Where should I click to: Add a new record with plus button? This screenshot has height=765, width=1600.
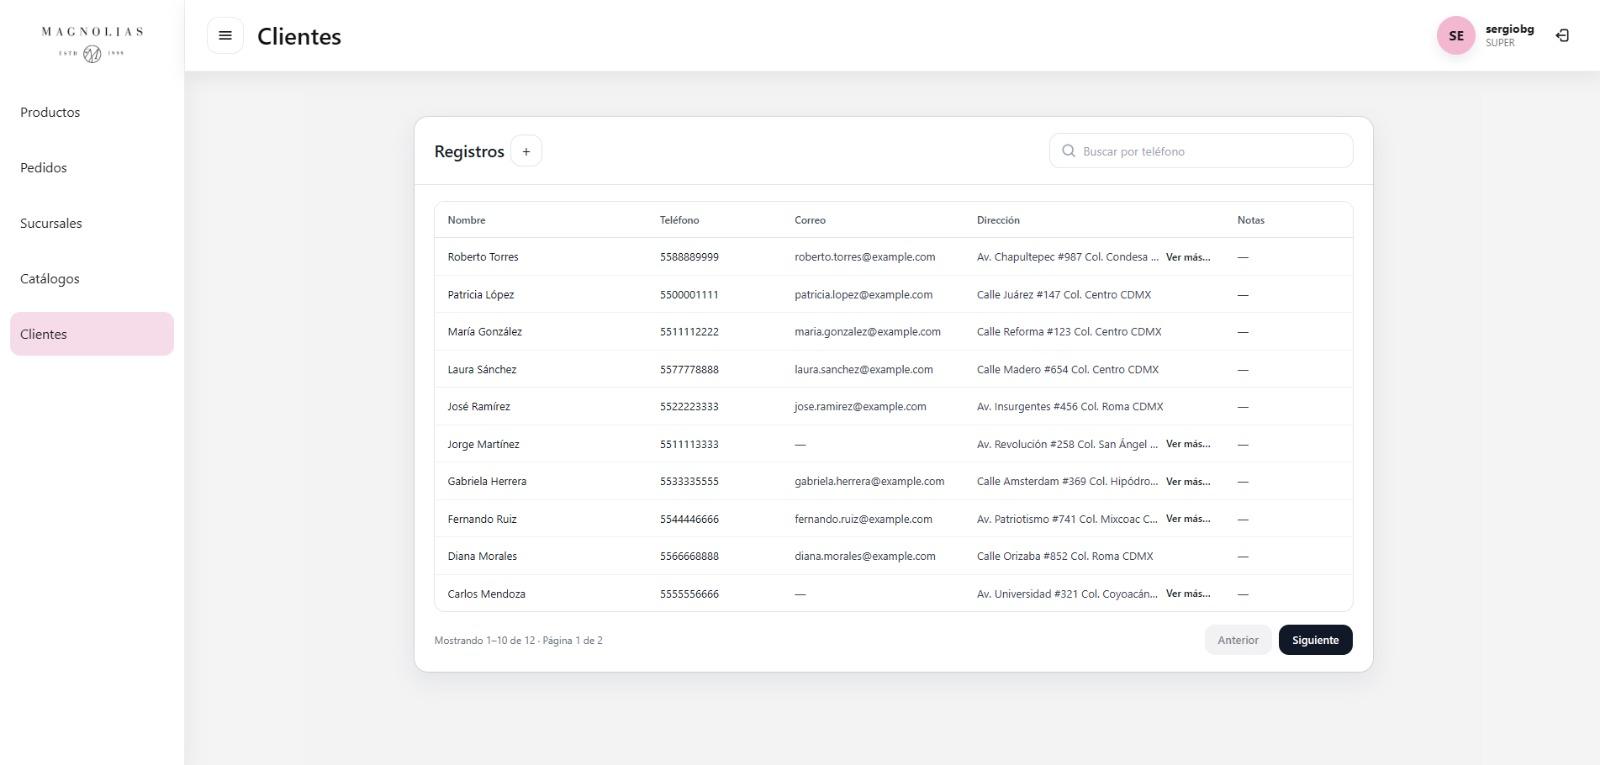(526, 151)
